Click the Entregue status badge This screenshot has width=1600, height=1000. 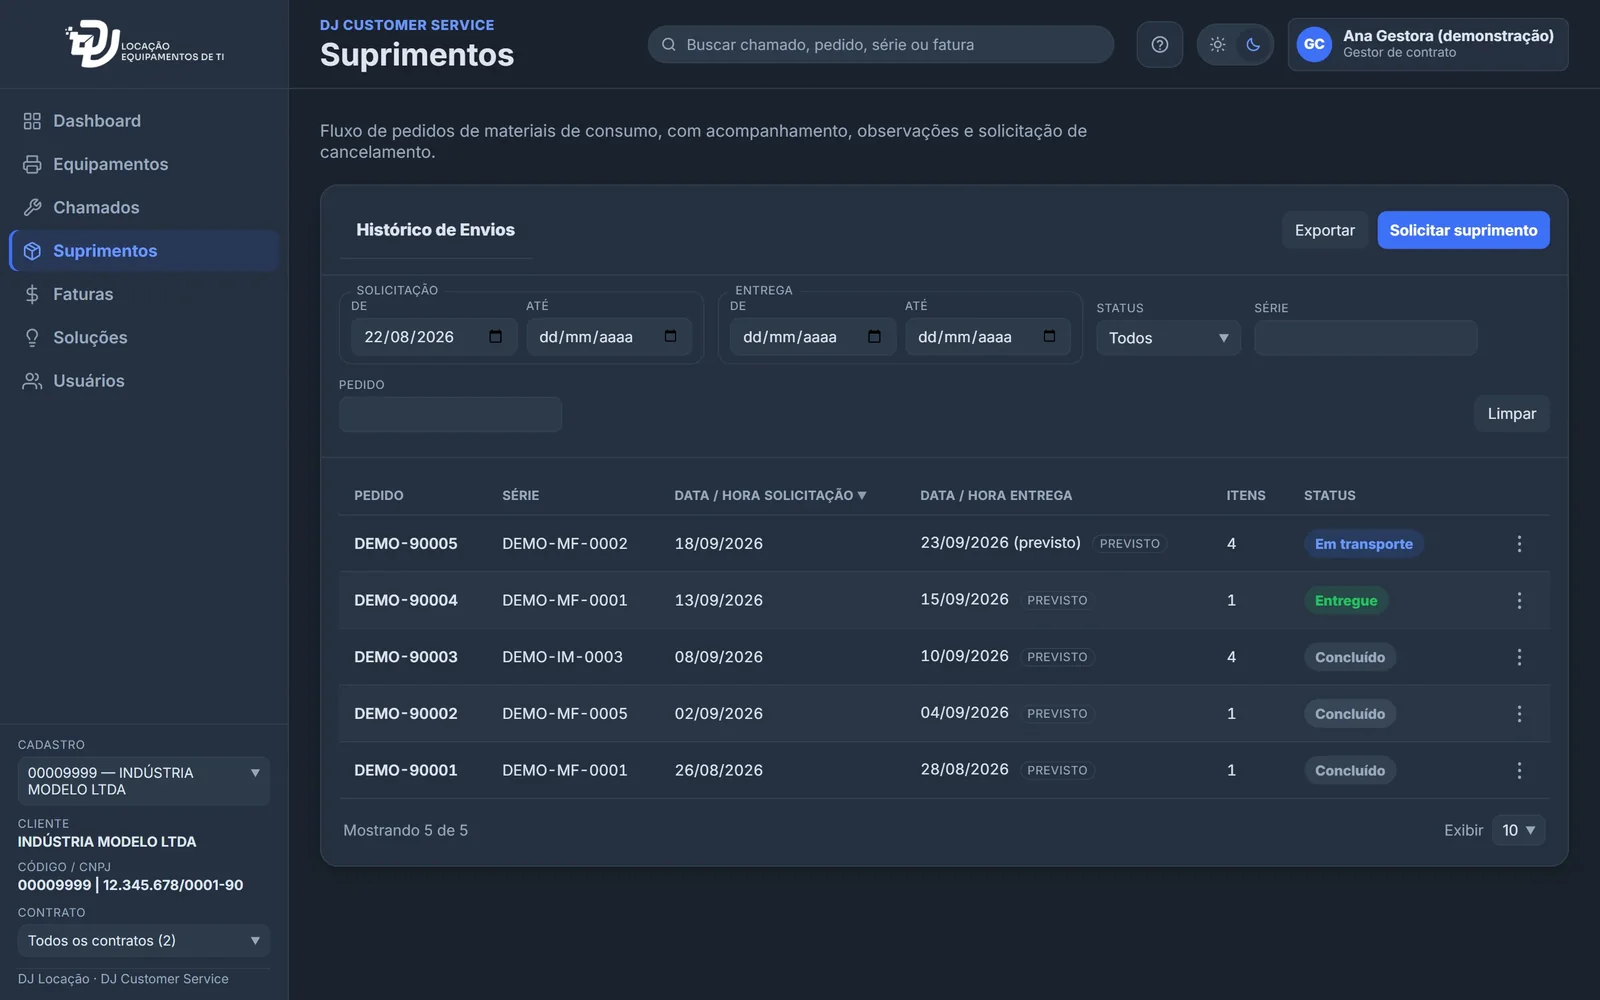(1346, 600)
